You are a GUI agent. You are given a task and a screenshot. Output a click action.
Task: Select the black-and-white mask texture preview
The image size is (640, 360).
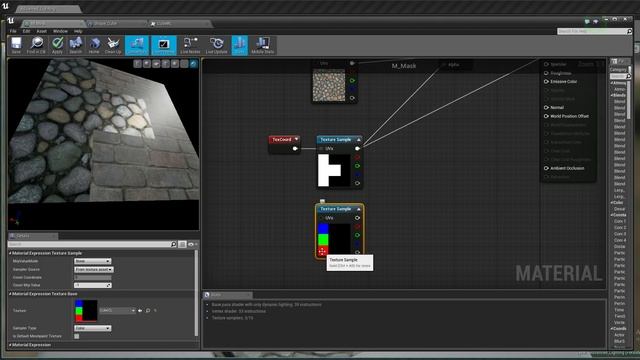[x=334, y=170]
